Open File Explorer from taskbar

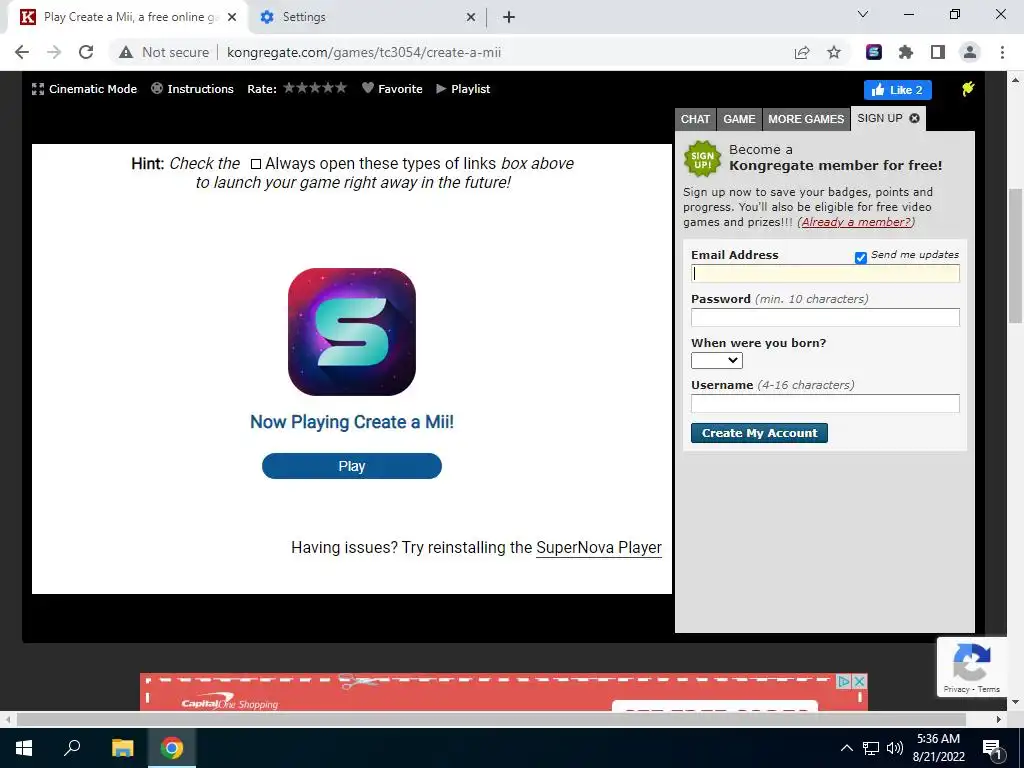click(x=122, y=748)
